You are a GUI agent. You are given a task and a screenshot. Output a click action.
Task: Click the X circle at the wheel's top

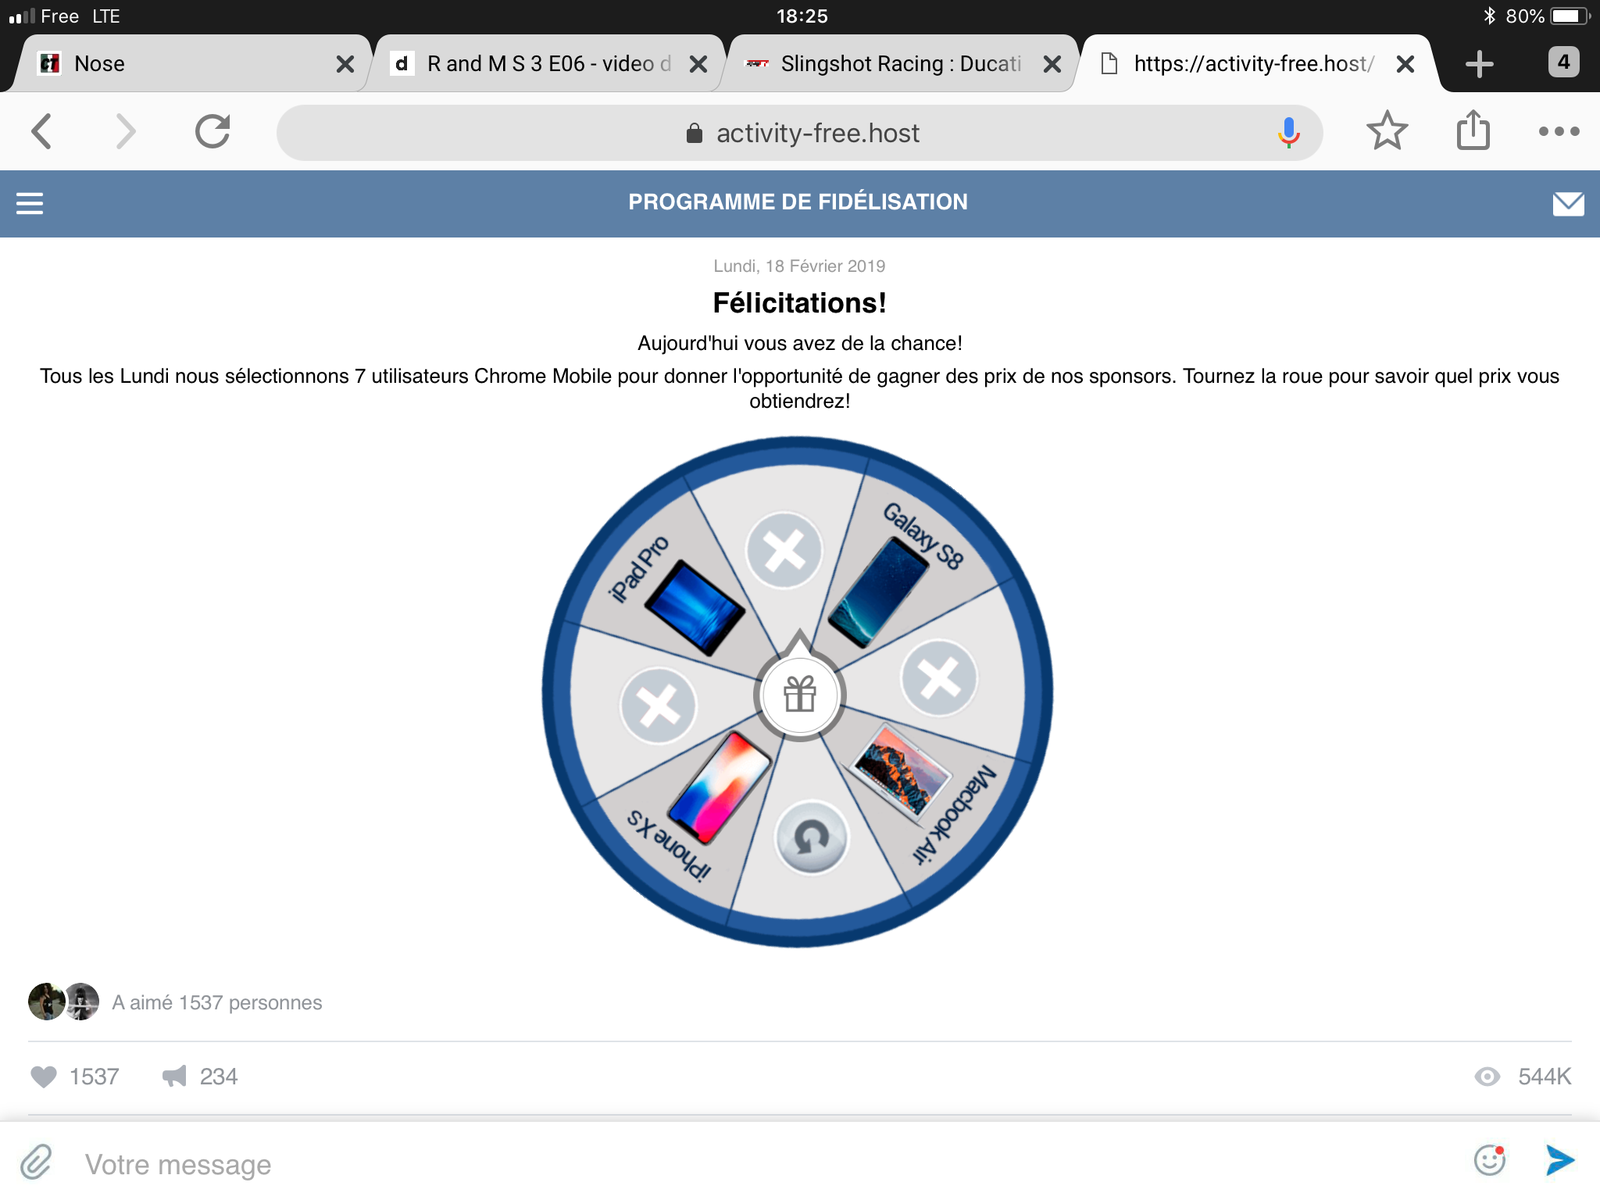click(x=785, y=550)
